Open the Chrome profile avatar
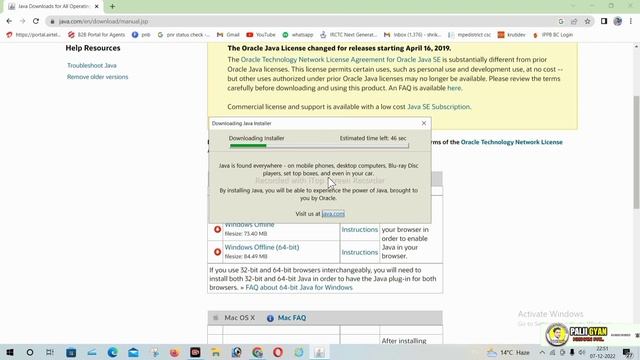Image resolution: width=640 pixels, height=360 pixels. [618, 21]
